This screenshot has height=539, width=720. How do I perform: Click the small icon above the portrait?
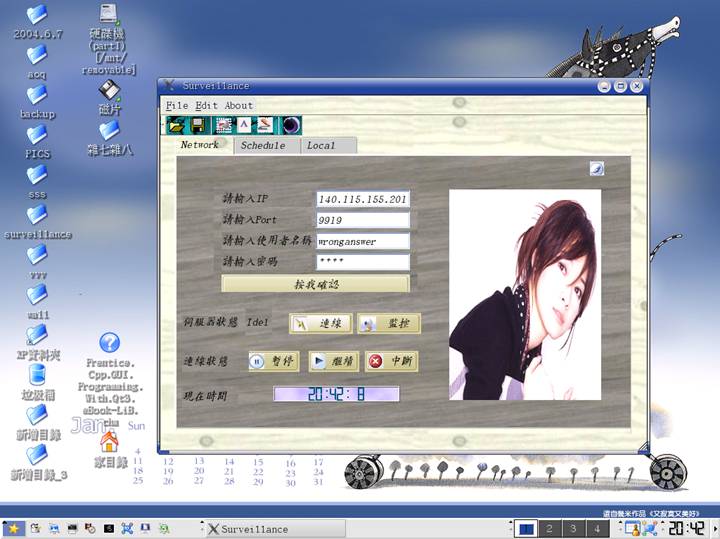[x=596, y=169]
